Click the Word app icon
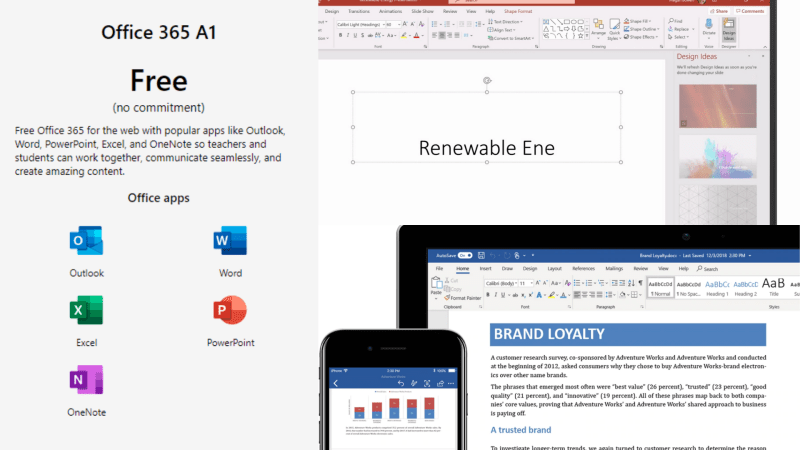This screenshot has height=450, width=800. (x=230, y=242)
